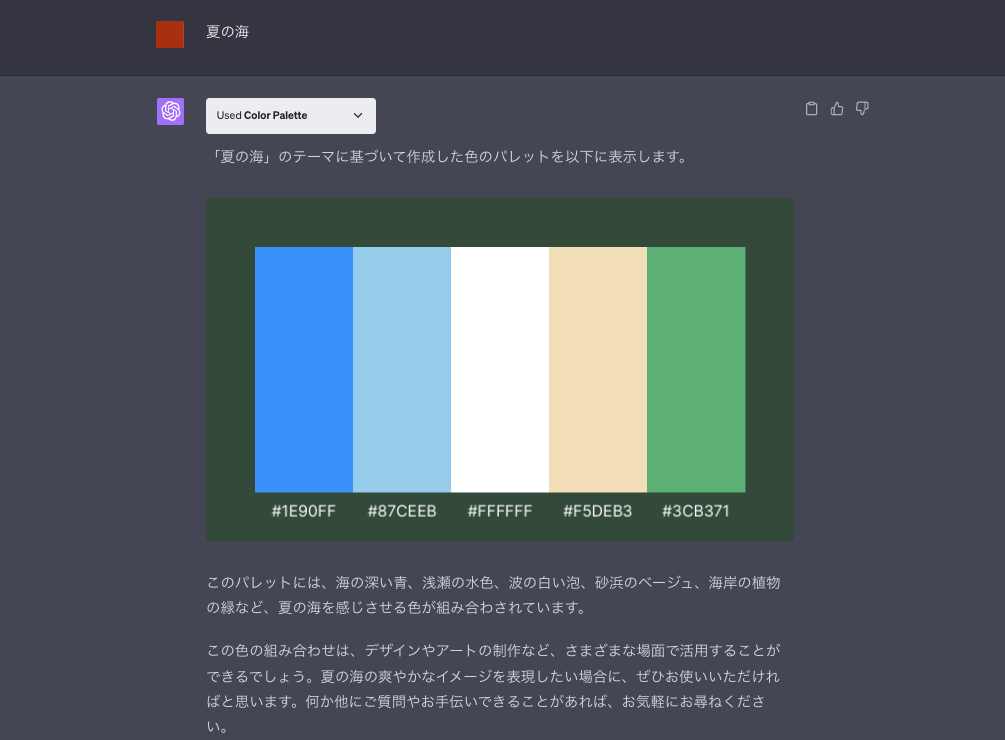Click the #F5DEB3 hex code label

(x=598, y=510)
